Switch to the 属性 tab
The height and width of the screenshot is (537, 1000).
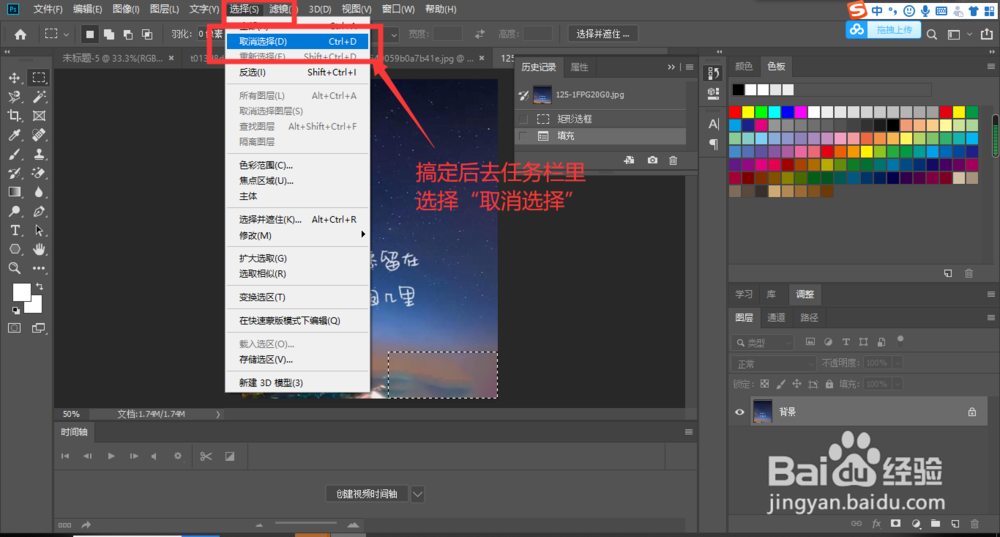pyautogui.click(x=579, y=67)
